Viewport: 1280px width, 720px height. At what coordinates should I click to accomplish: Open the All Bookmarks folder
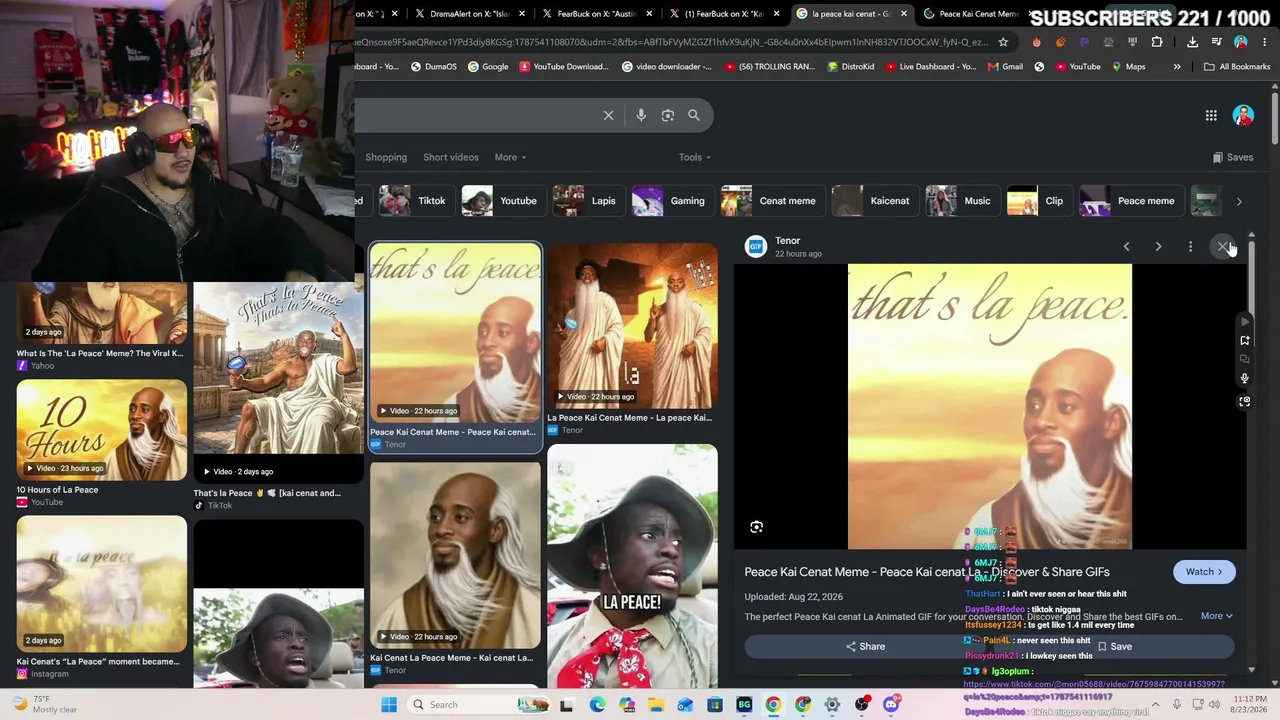point(1237,67)
